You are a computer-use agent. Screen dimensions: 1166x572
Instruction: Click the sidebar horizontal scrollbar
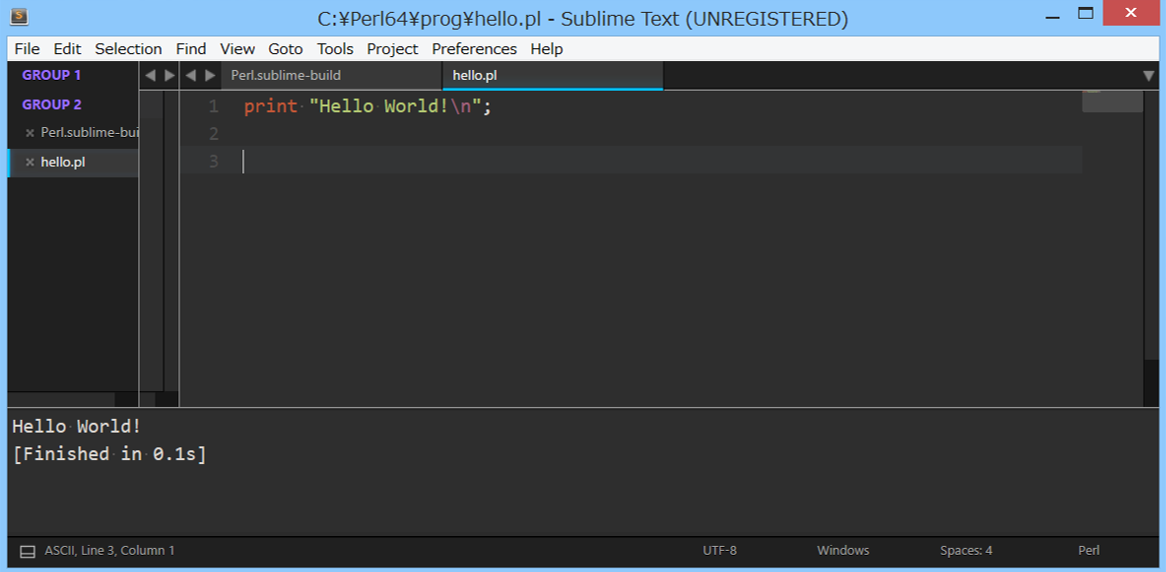(61, 399)
